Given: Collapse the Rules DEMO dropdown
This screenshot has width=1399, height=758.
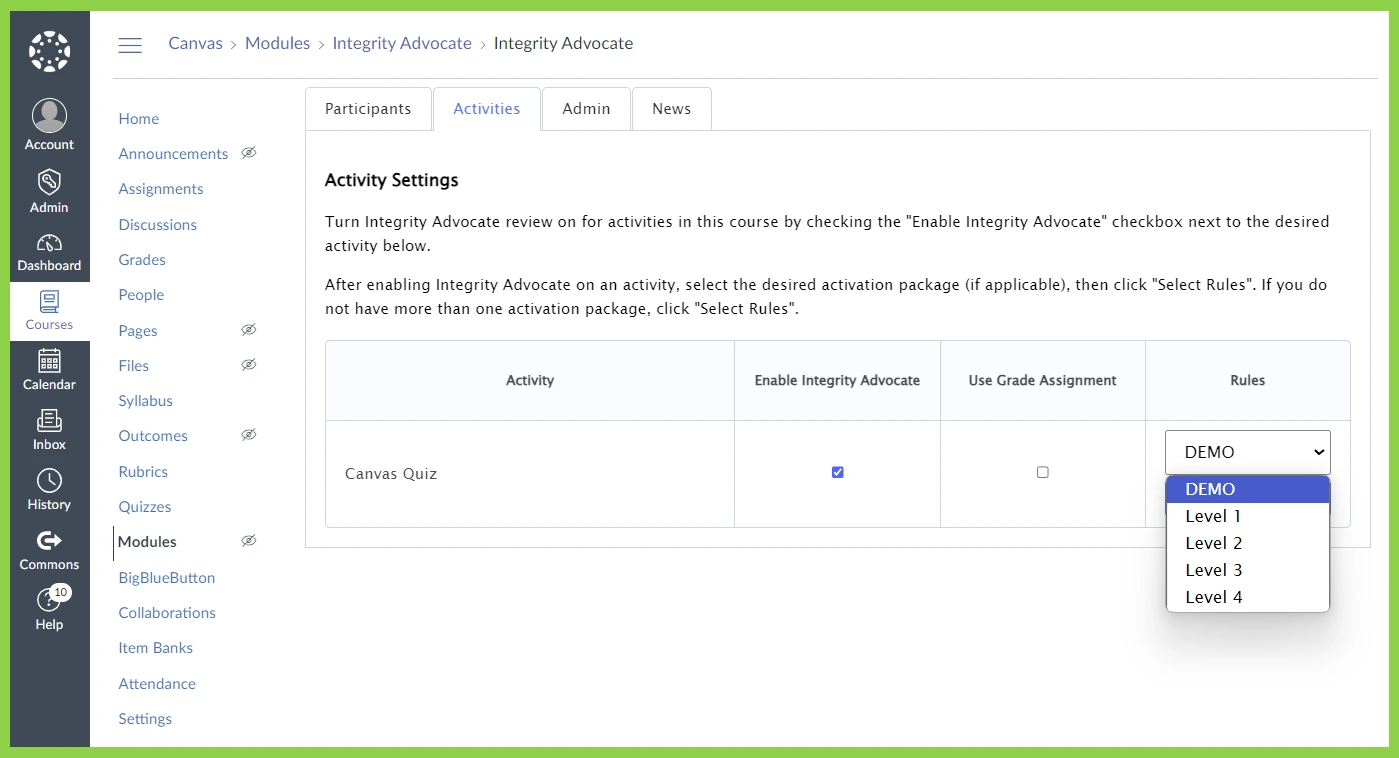Looking at the screenshot, I should 1248,452.
